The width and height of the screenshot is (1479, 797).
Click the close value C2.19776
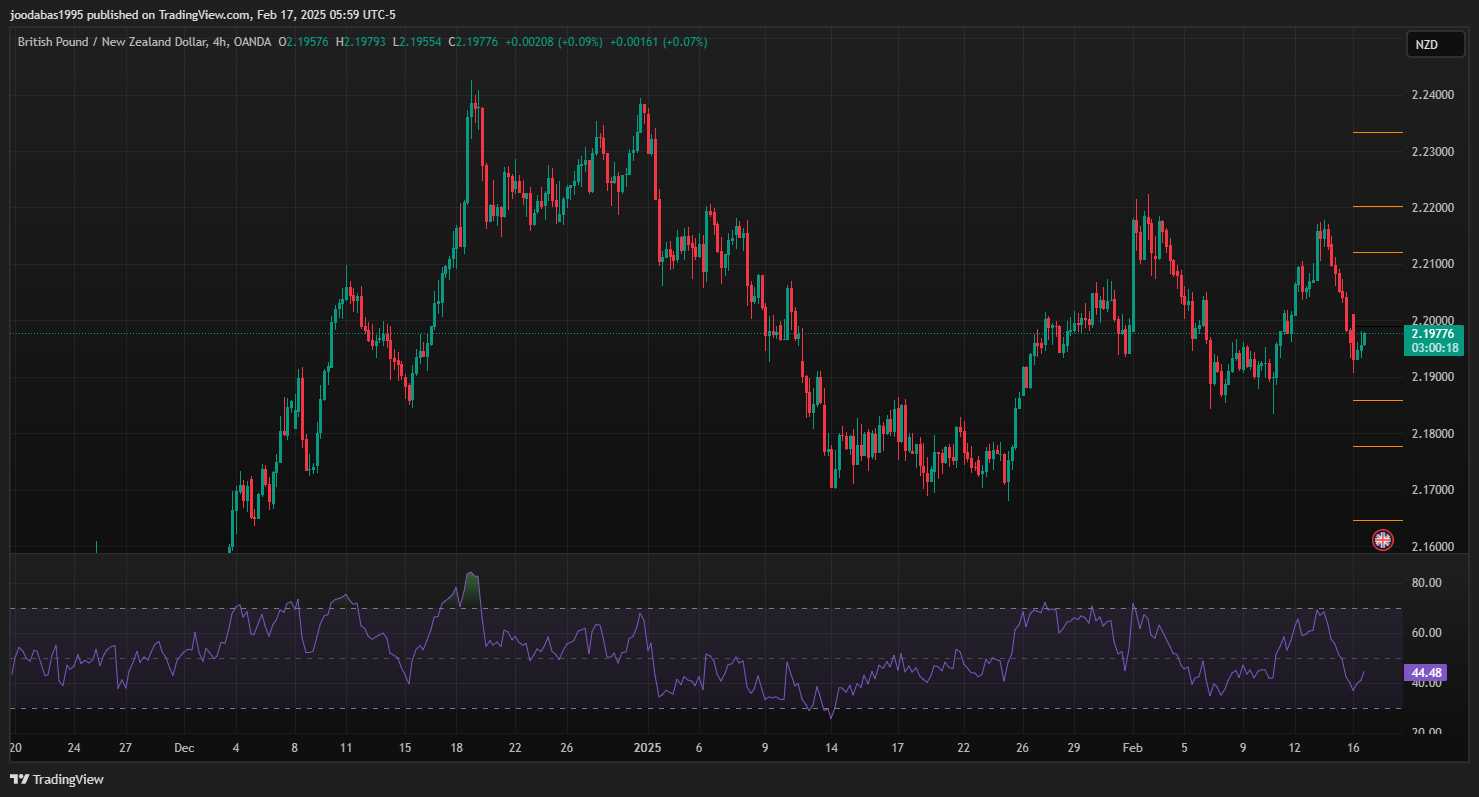pyautogui.click(x=473, y=42)
